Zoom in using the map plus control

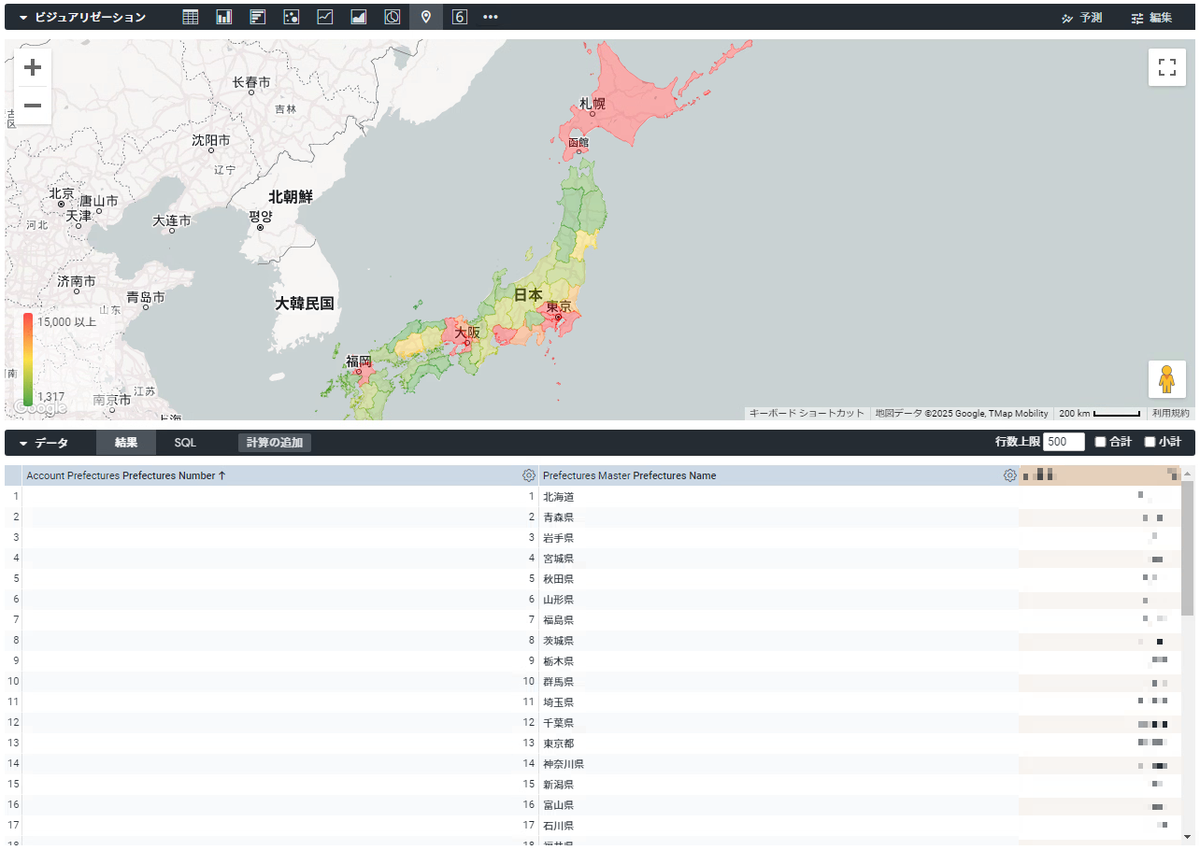(32, 67)
